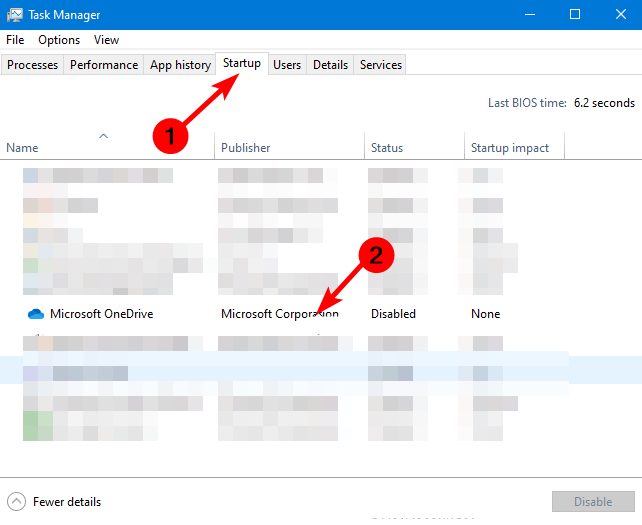Open the File menu
The width and height of the screenshot is (642, 525).
coord(15,40)
